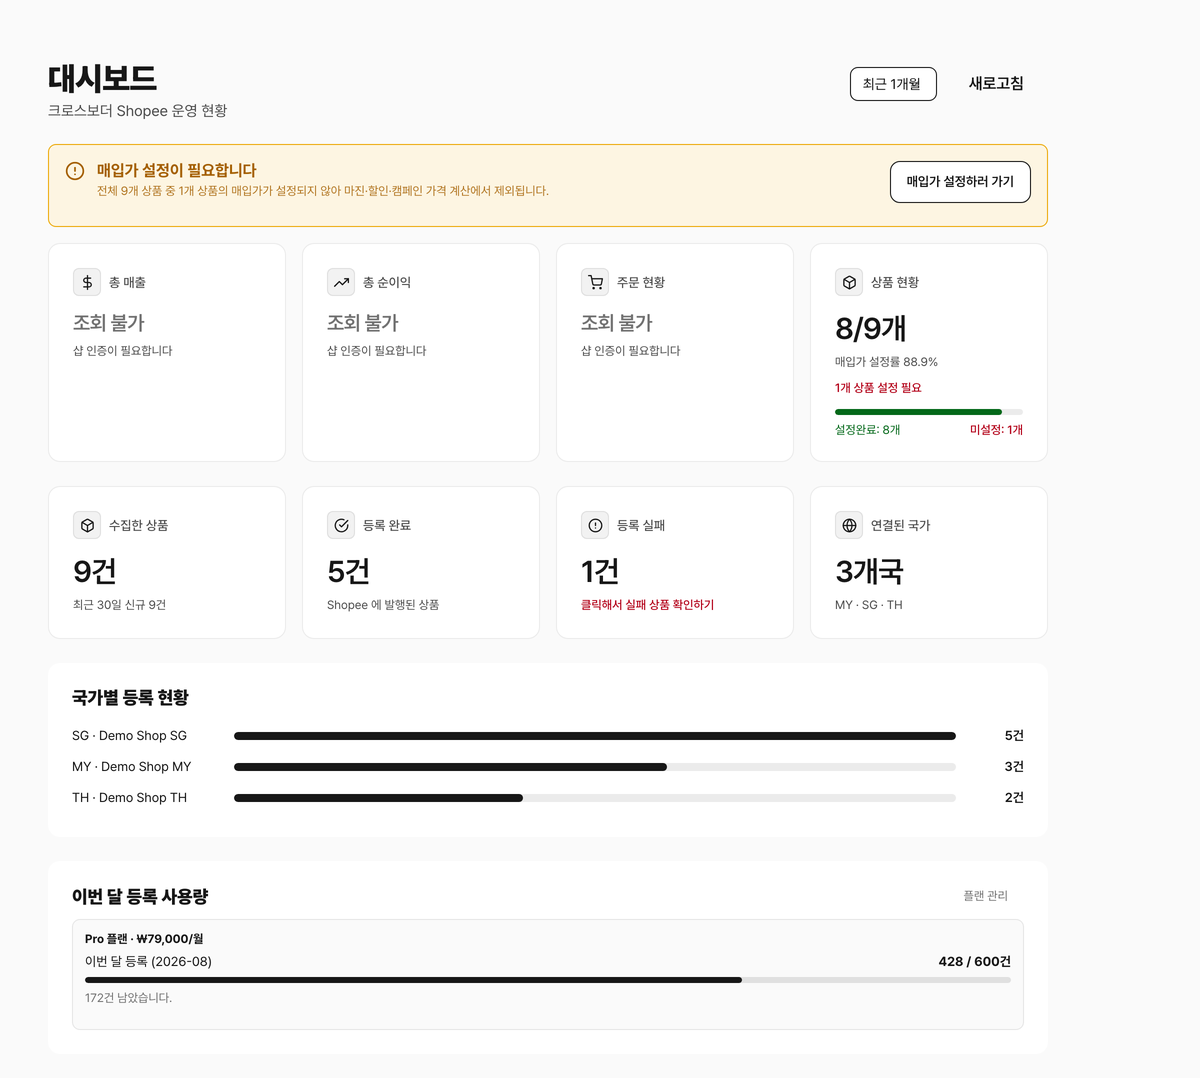The height and width of the screenshot is (1078, 1200).
Task: Click the 매입가 설정이 필요합니다 banner title
Action: 177,171
